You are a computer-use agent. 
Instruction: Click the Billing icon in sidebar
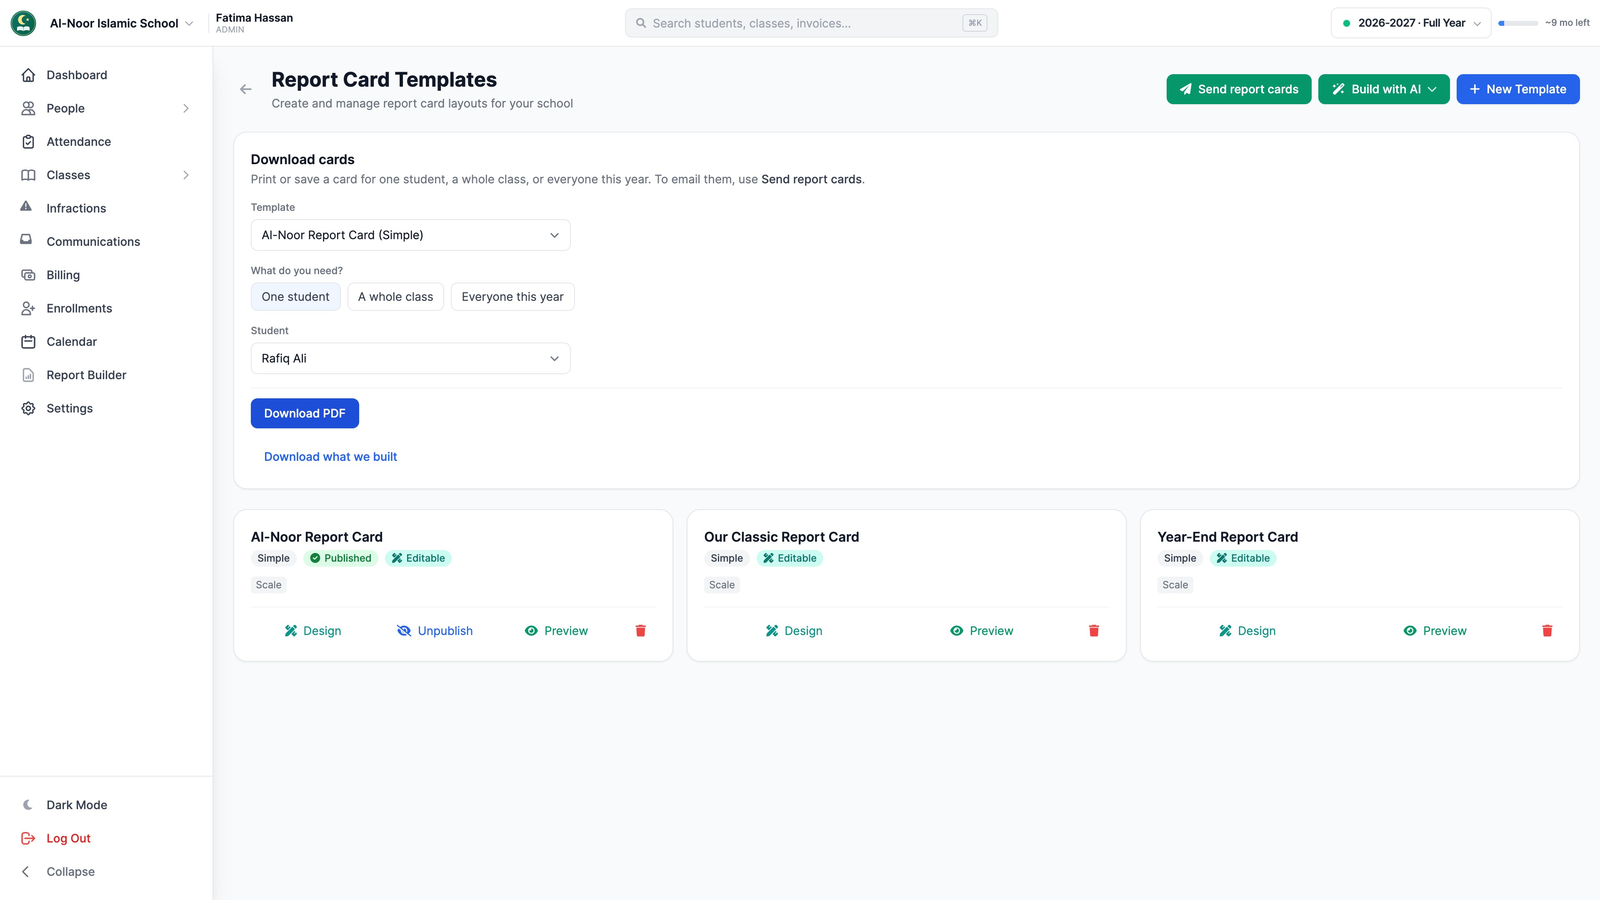pos(28,275)
